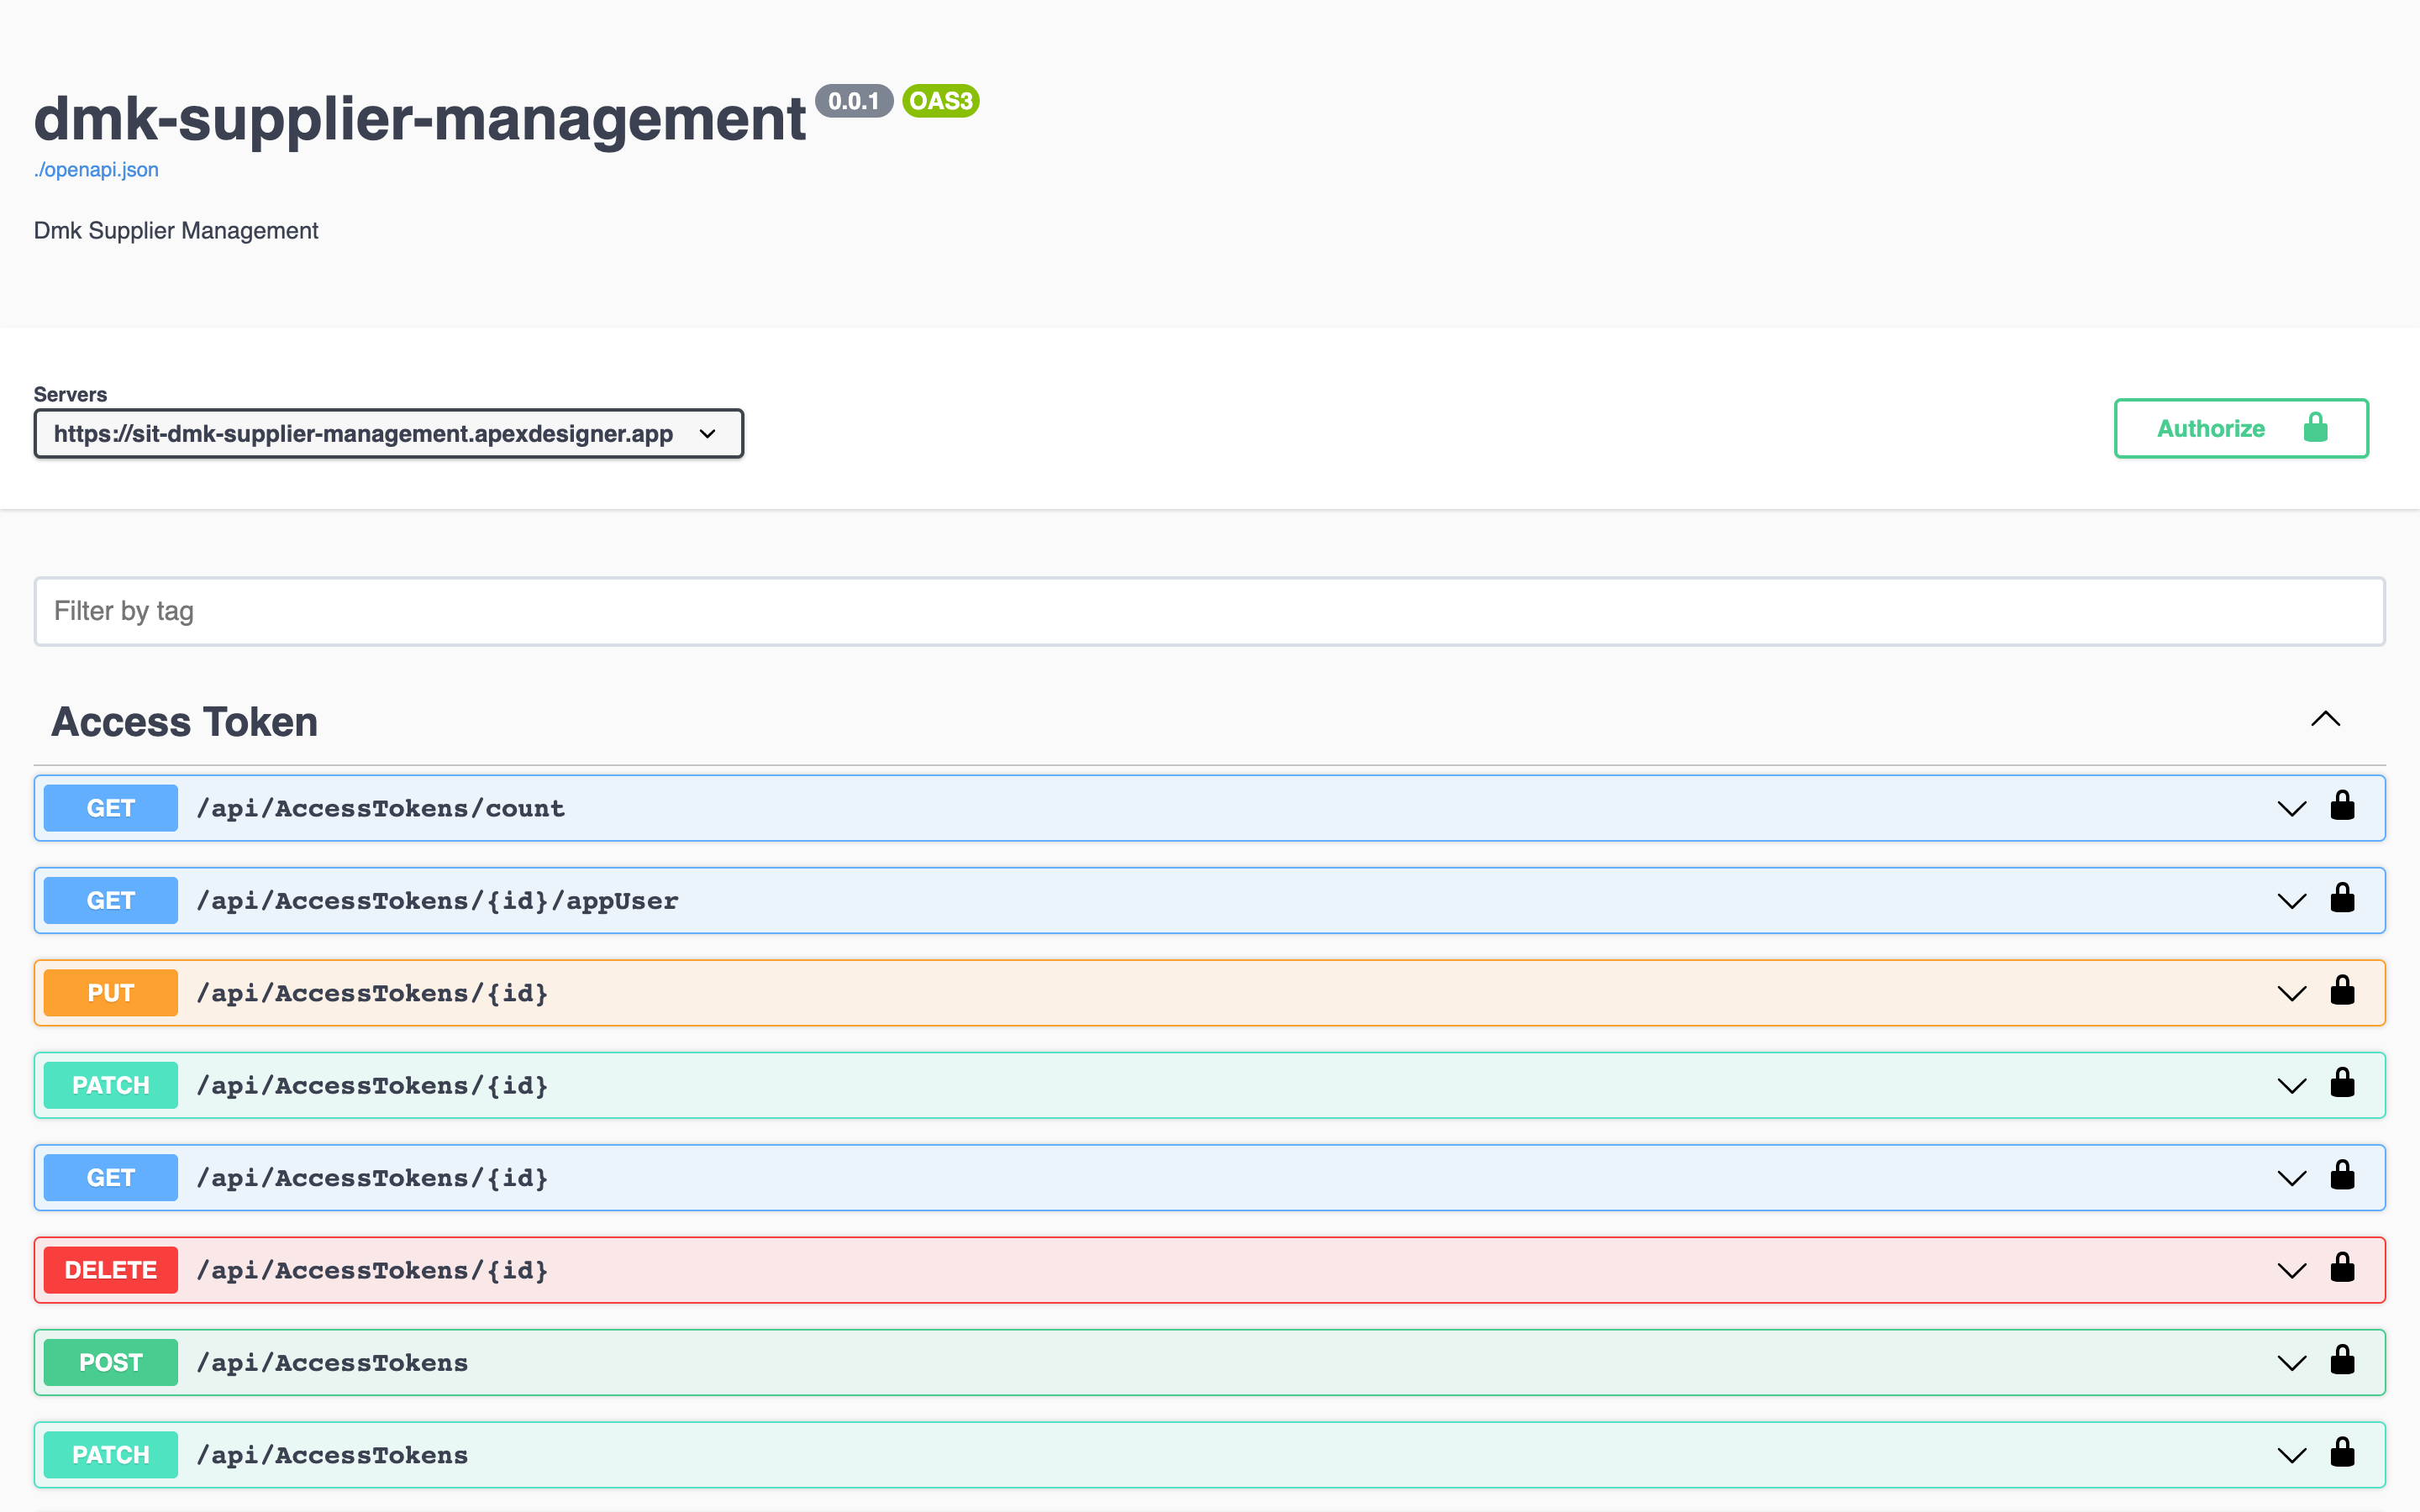The image size is (2420, 1512).
Task: Click the /api/AccessTokens/count path text
Action: (381, 808)
